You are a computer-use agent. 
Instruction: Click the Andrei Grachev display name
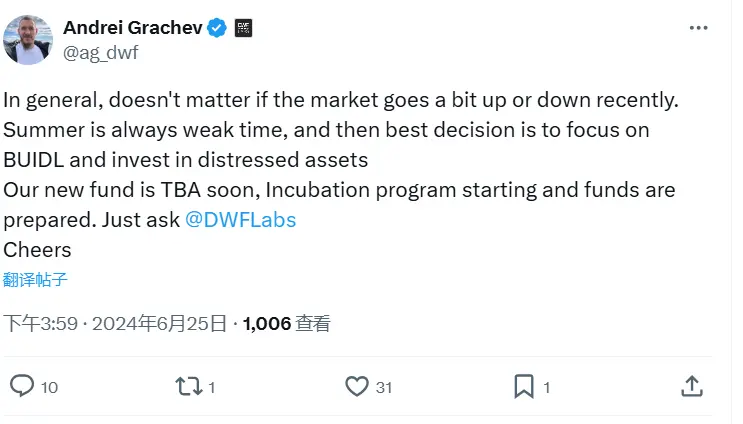(132, 28)
